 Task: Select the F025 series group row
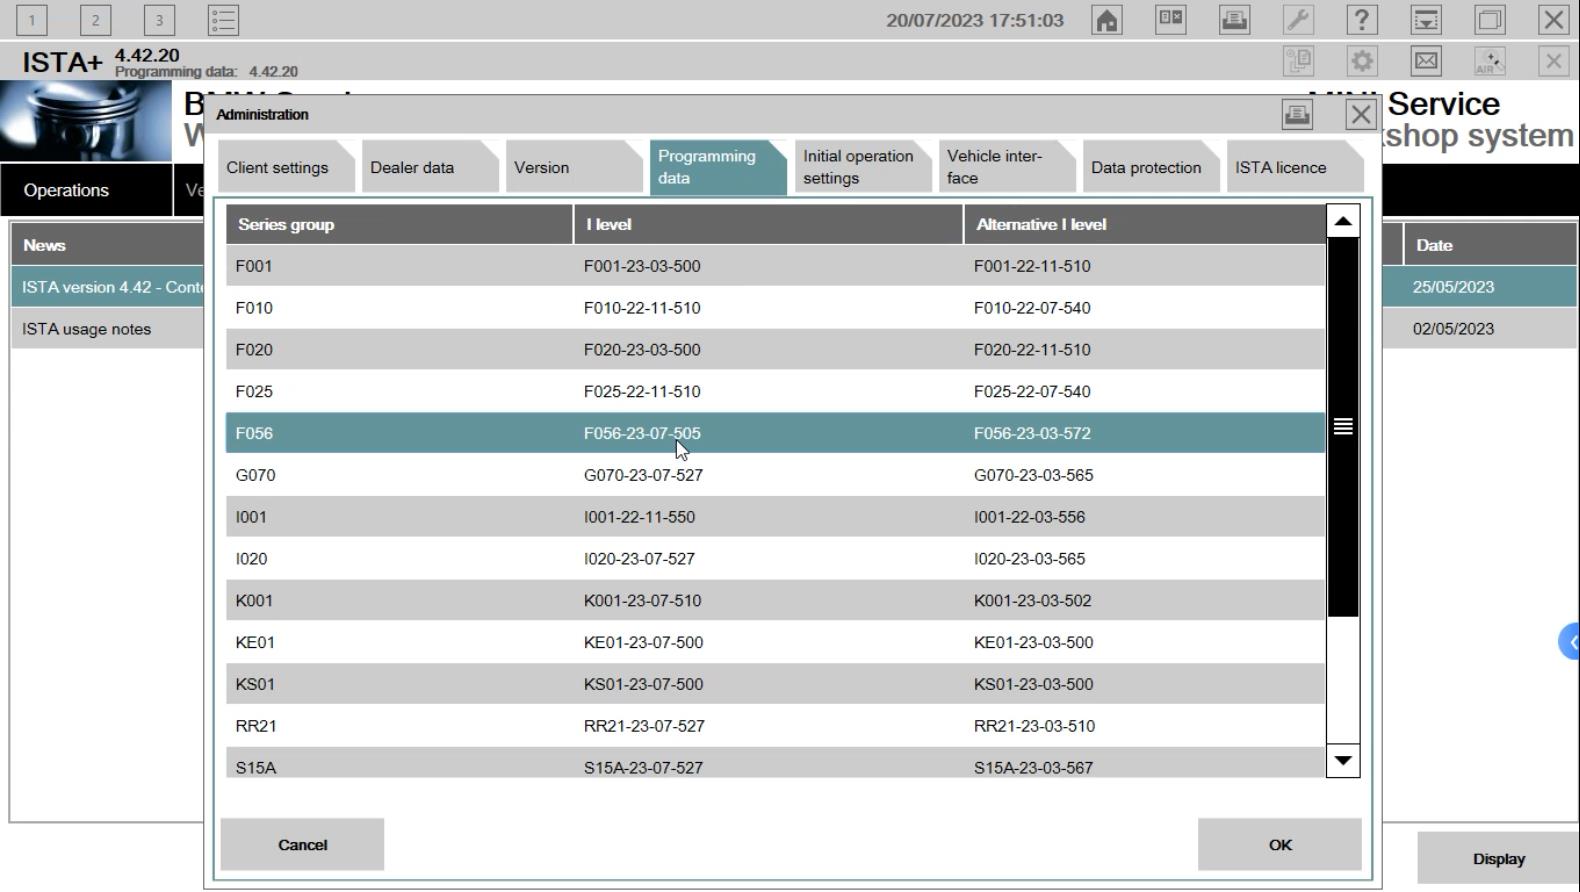[775, 392]
